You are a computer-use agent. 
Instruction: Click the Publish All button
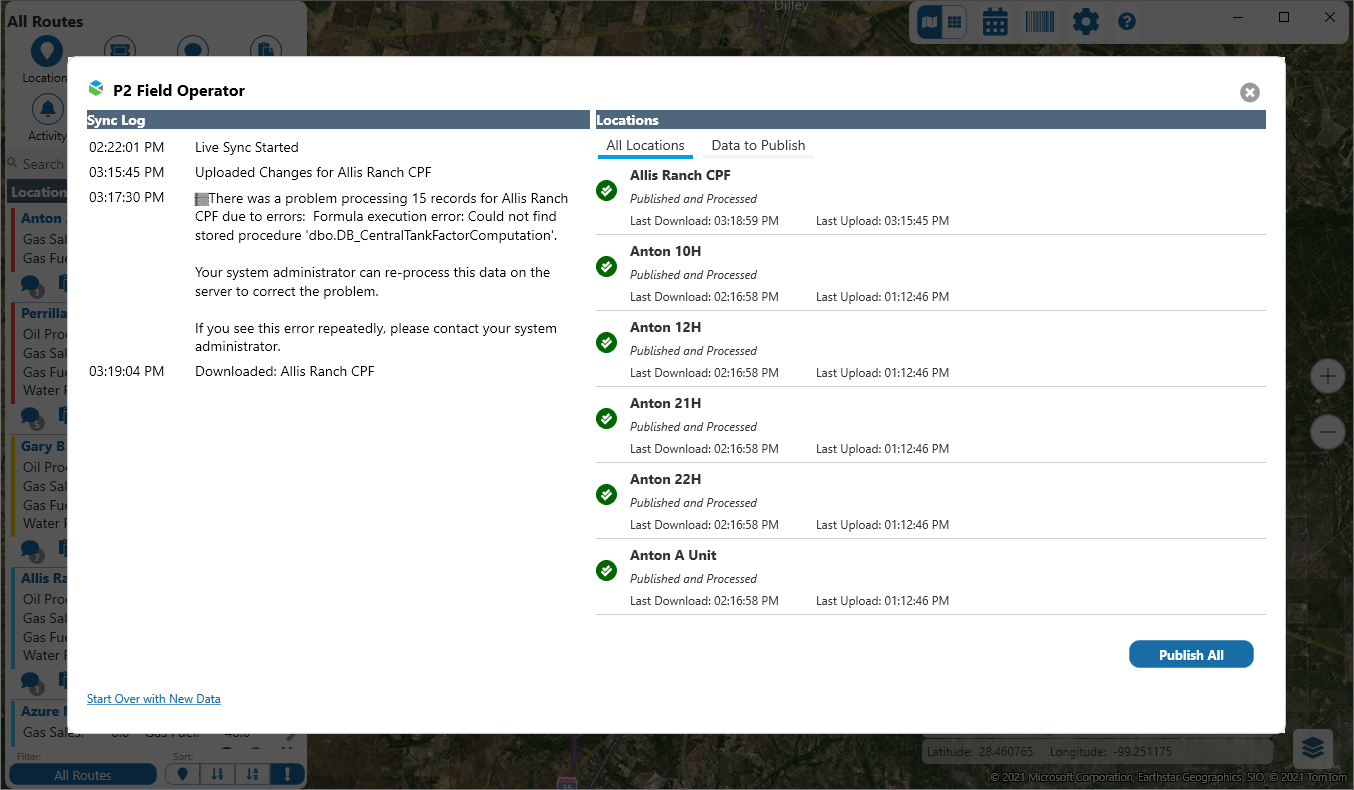point(1190,655)
